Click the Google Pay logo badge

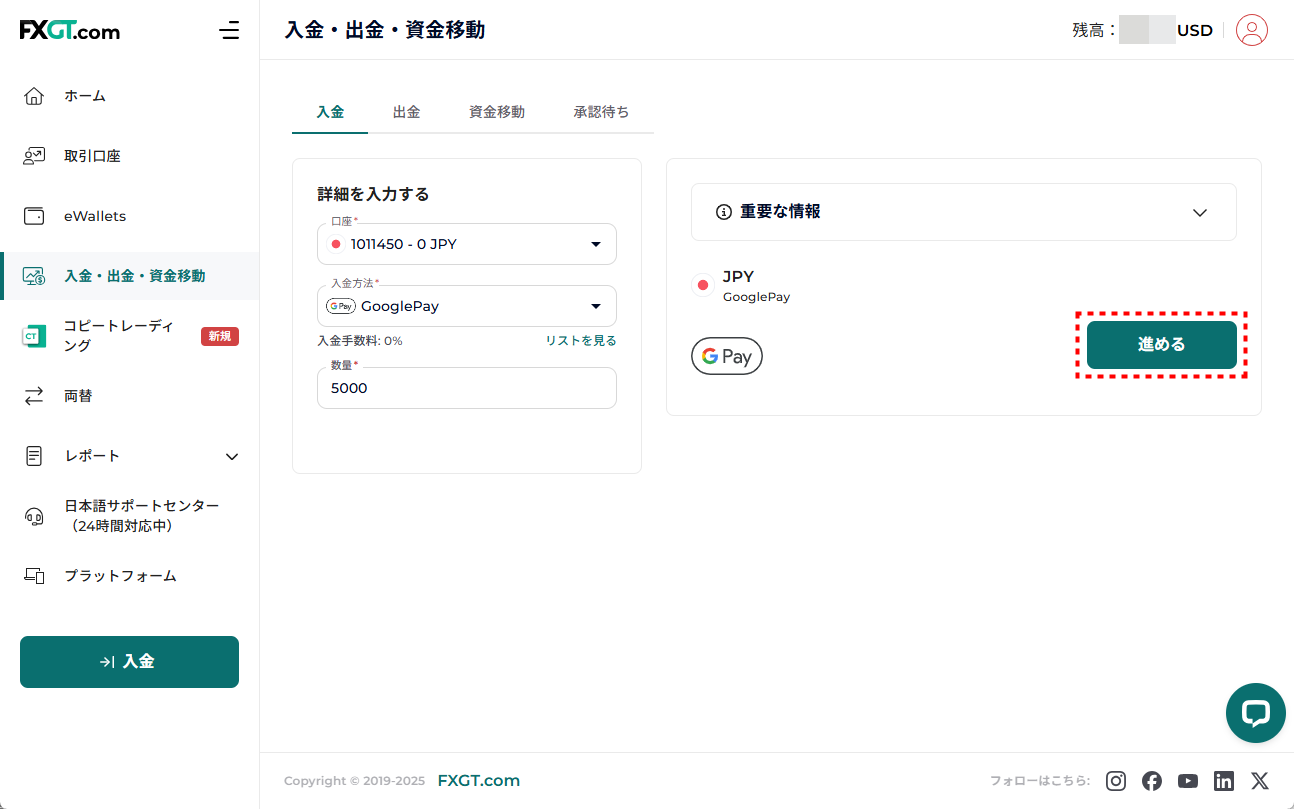click(x=727, y=356)
